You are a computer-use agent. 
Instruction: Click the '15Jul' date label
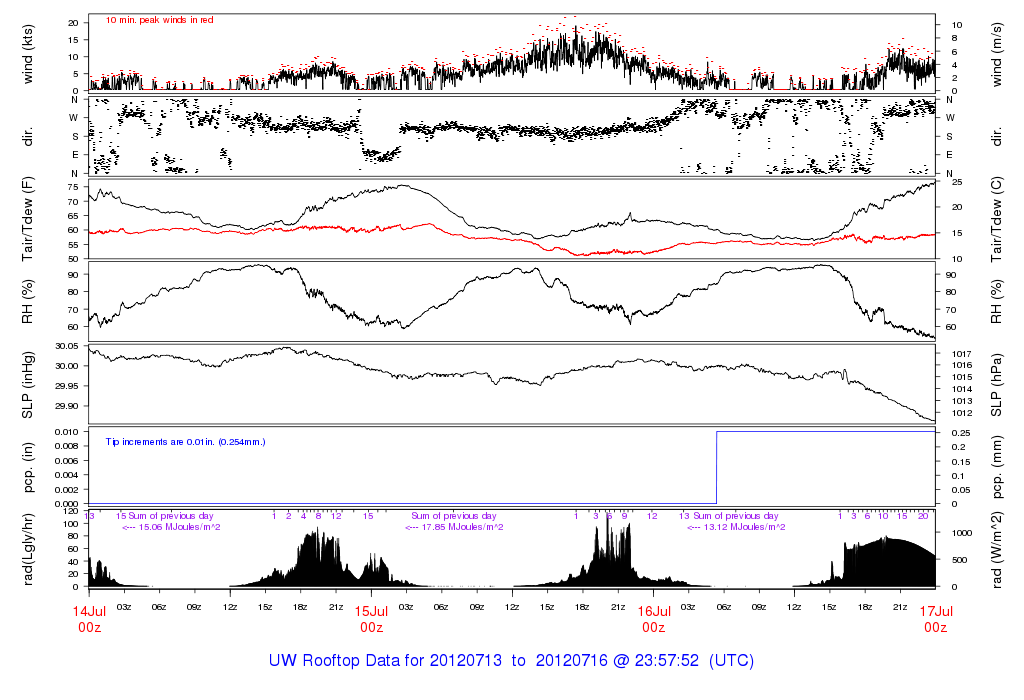tap(372, 612)
